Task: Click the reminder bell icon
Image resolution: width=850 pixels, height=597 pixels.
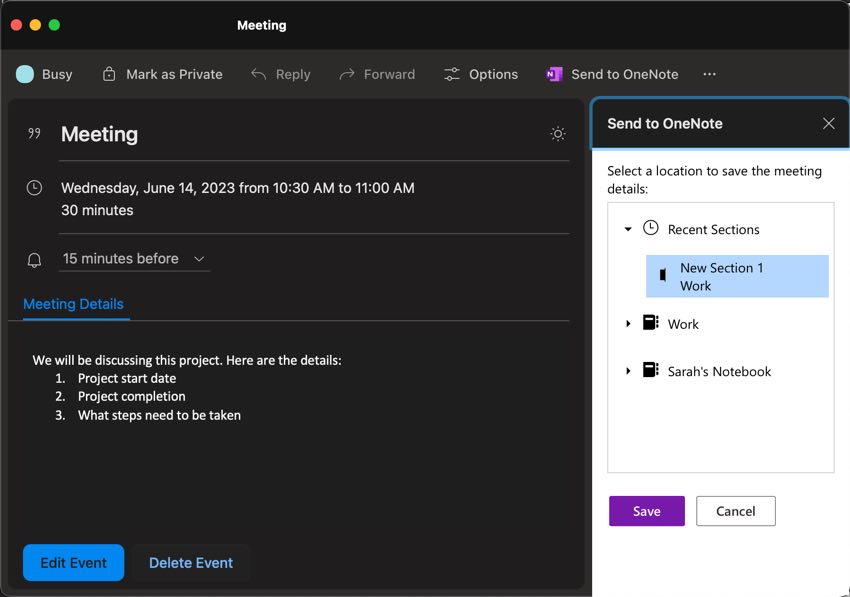Action: [33, 259]
